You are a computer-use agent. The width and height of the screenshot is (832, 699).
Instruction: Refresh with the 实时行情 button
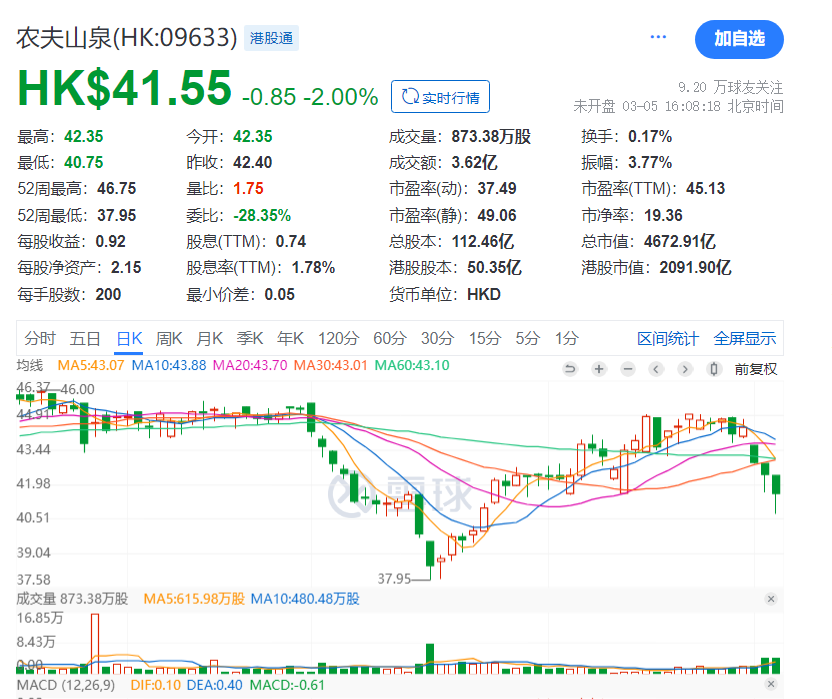point(440,97)
